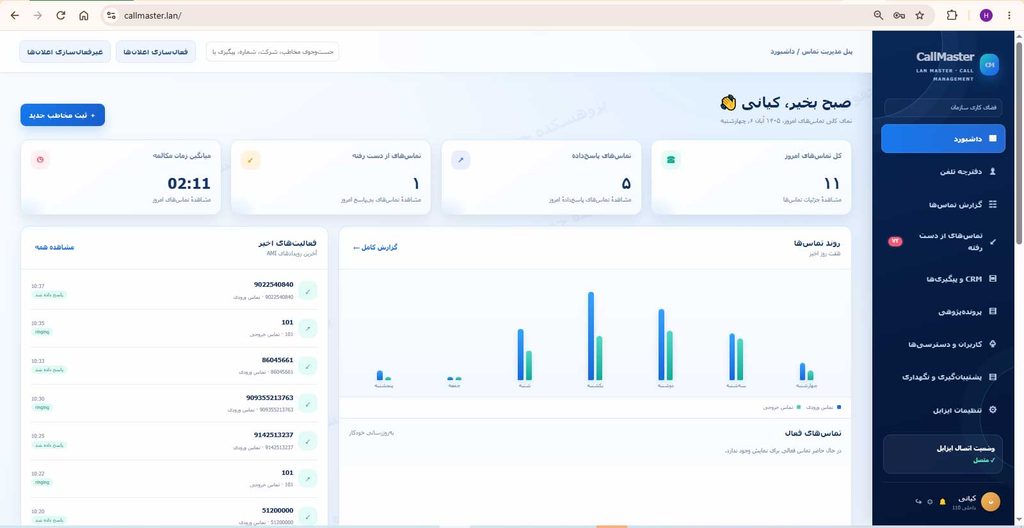The width and height of the screenshot is (1024, 528).
Task: Open 'CRM و پیگیری‌ها' in the sidebar
Action: 943,279
